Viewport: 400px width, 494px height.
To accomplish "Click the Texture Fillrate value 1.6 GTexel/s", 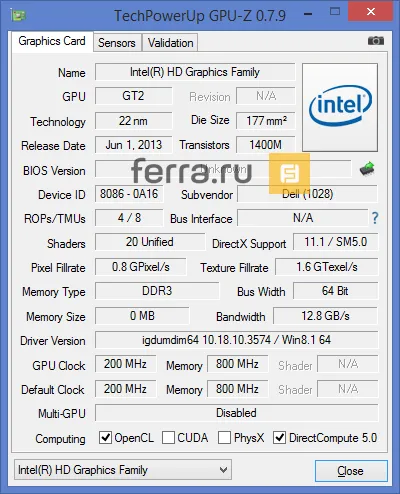I will point(327,267).
